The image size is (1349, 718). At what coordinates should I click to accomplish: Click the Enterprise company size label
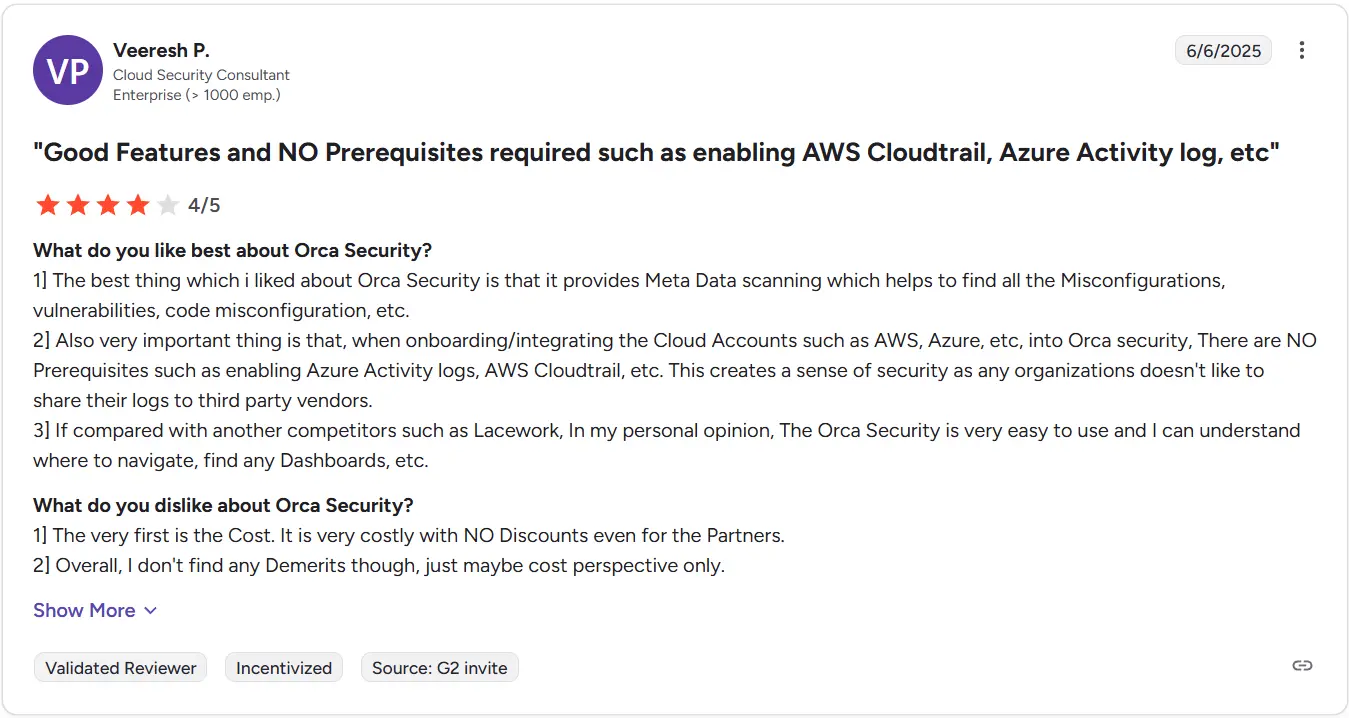[196, 95]
